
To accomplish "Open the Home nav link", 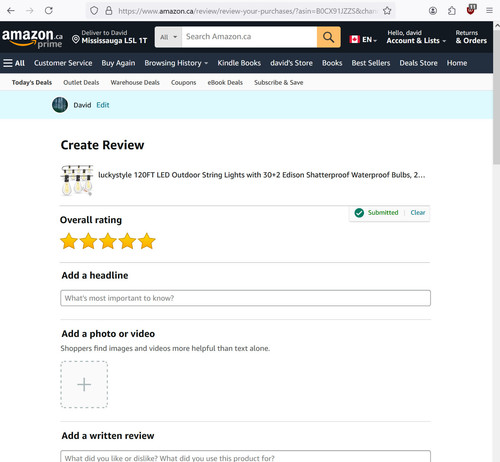I will (457, 63).
